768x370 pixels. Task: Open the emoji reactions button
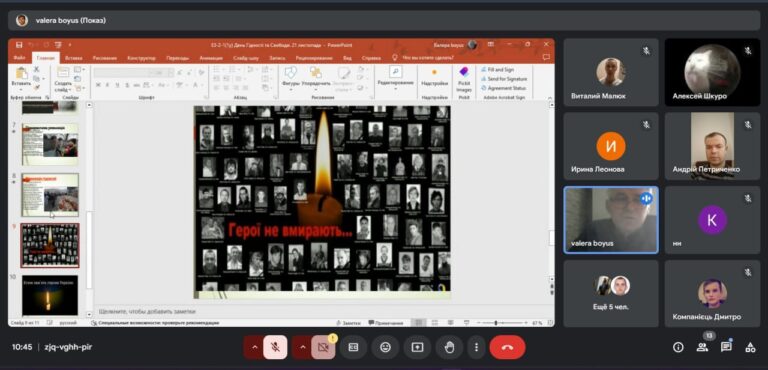[x=385, y=347]
